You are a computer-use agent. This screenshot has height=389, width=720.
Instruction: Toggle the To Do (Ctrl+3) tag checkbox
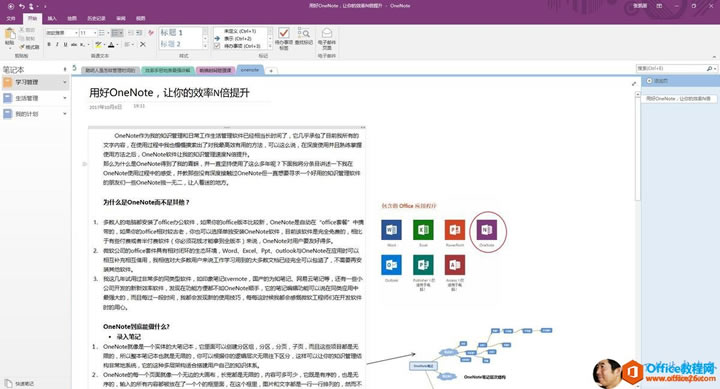point(217,46)
